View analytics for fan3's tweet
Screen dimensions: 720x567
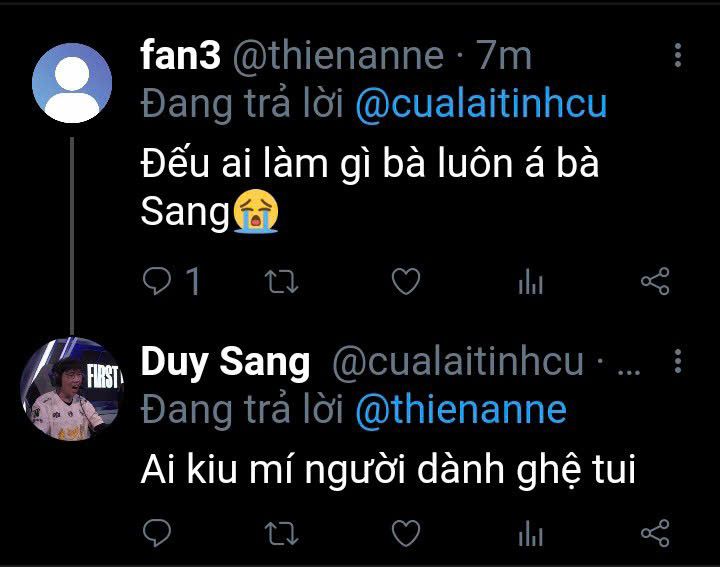tap(530, 283)
